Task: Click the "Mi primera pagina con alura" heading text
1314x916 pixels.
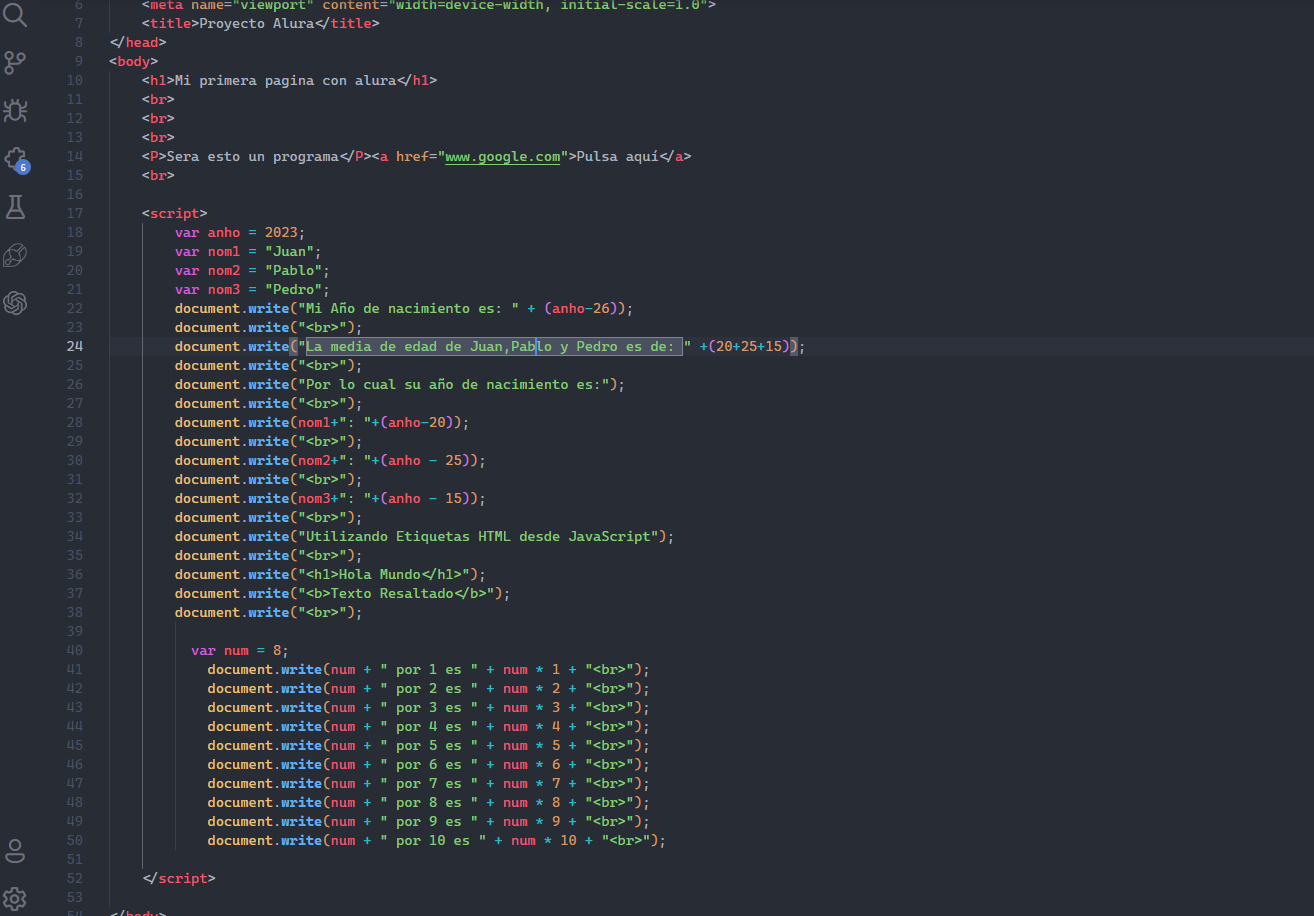Action: [x=285, y=80]
